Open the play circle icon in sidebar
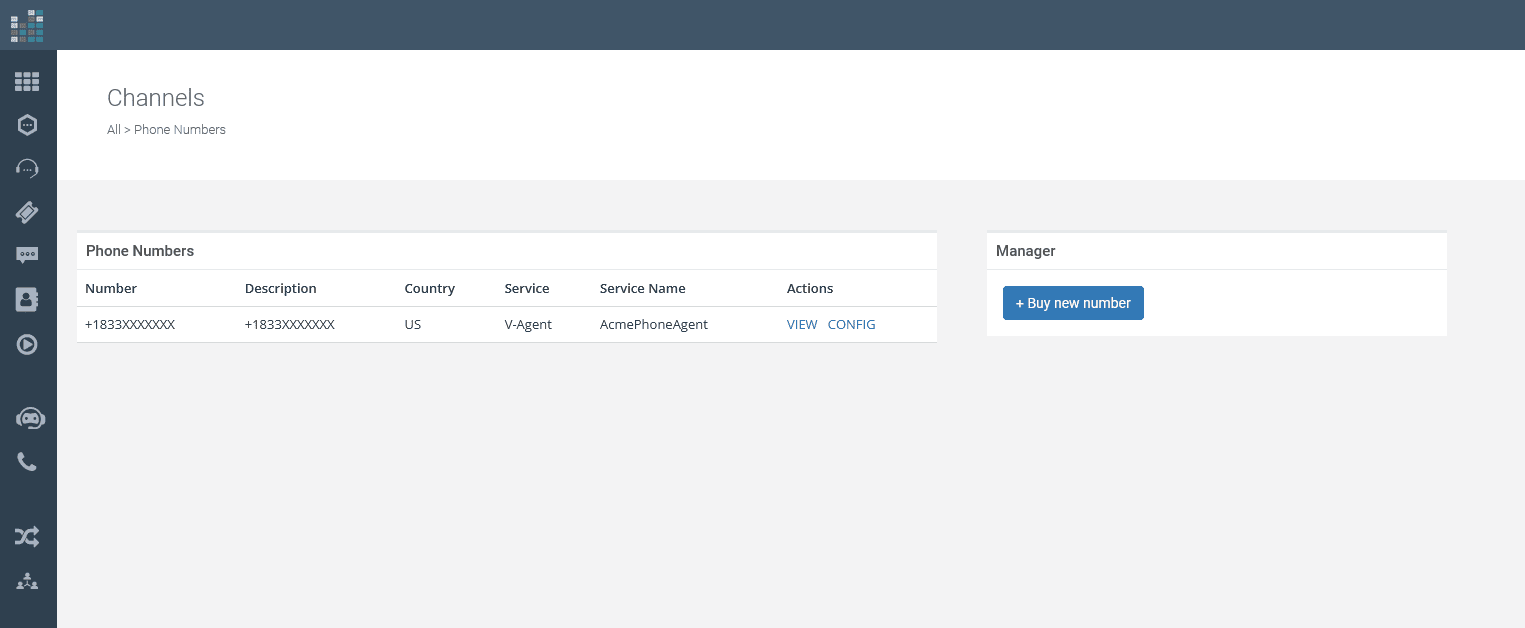Viewport: 1525px width, 628px height. pyautogui.click(x=27, y=345)
